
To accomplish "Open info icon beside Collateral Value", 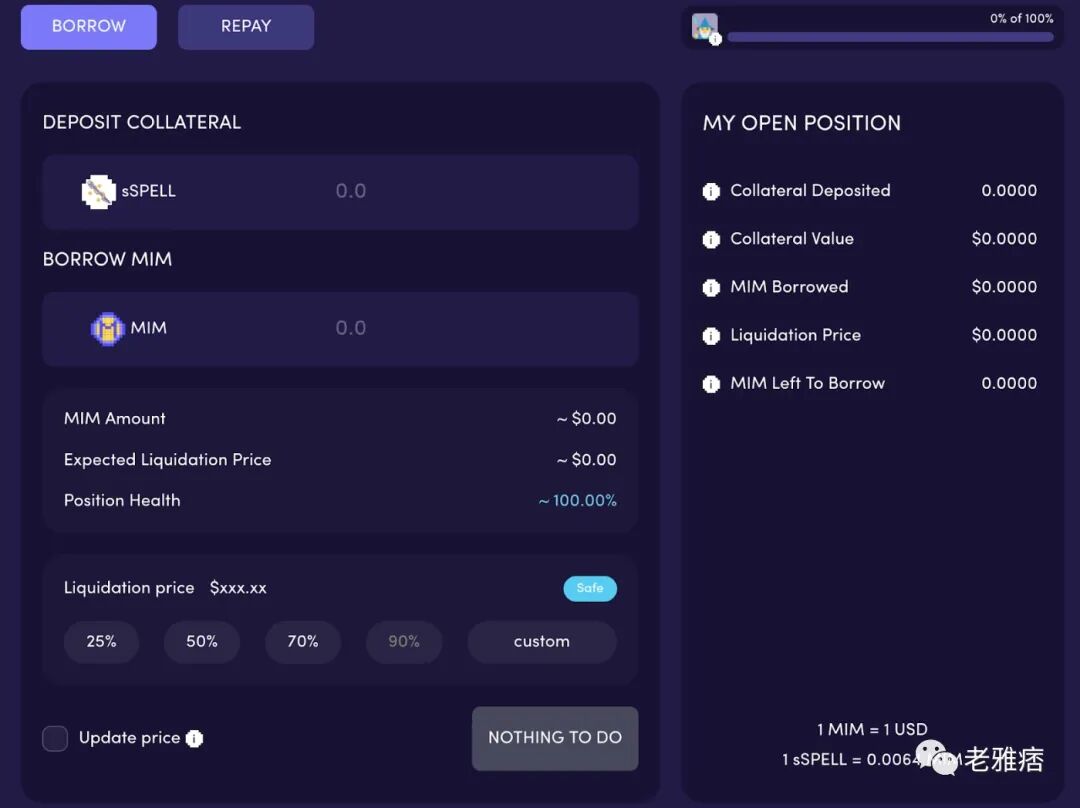I will 711,240.
